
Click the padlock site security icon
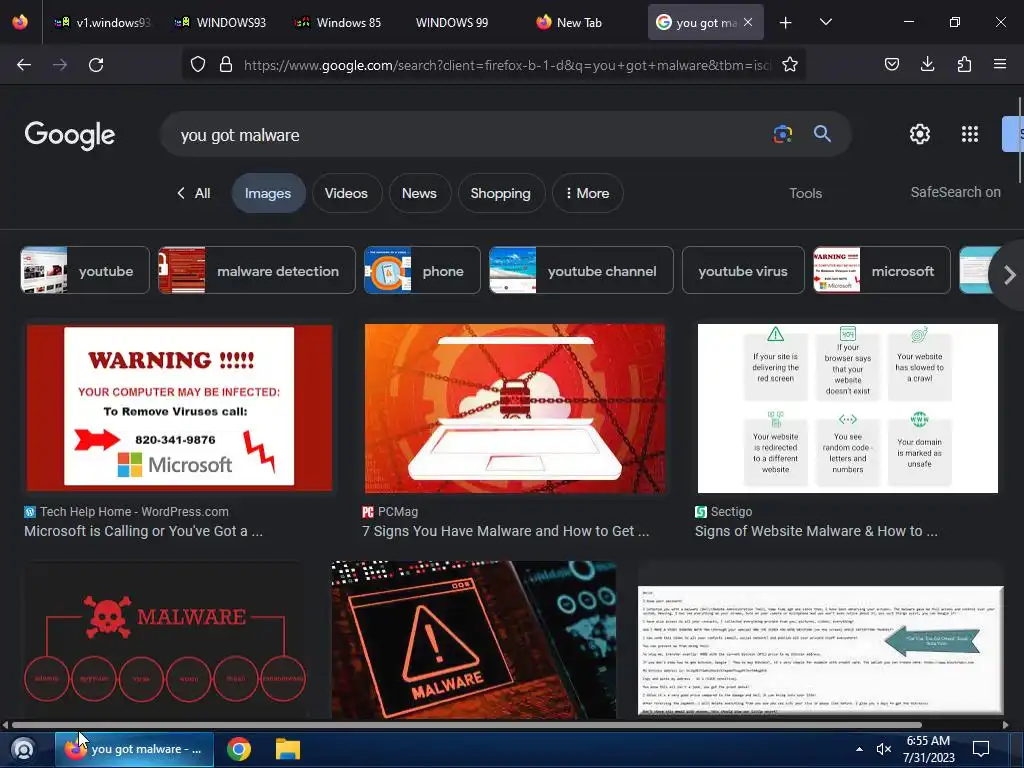coord(226,64)
